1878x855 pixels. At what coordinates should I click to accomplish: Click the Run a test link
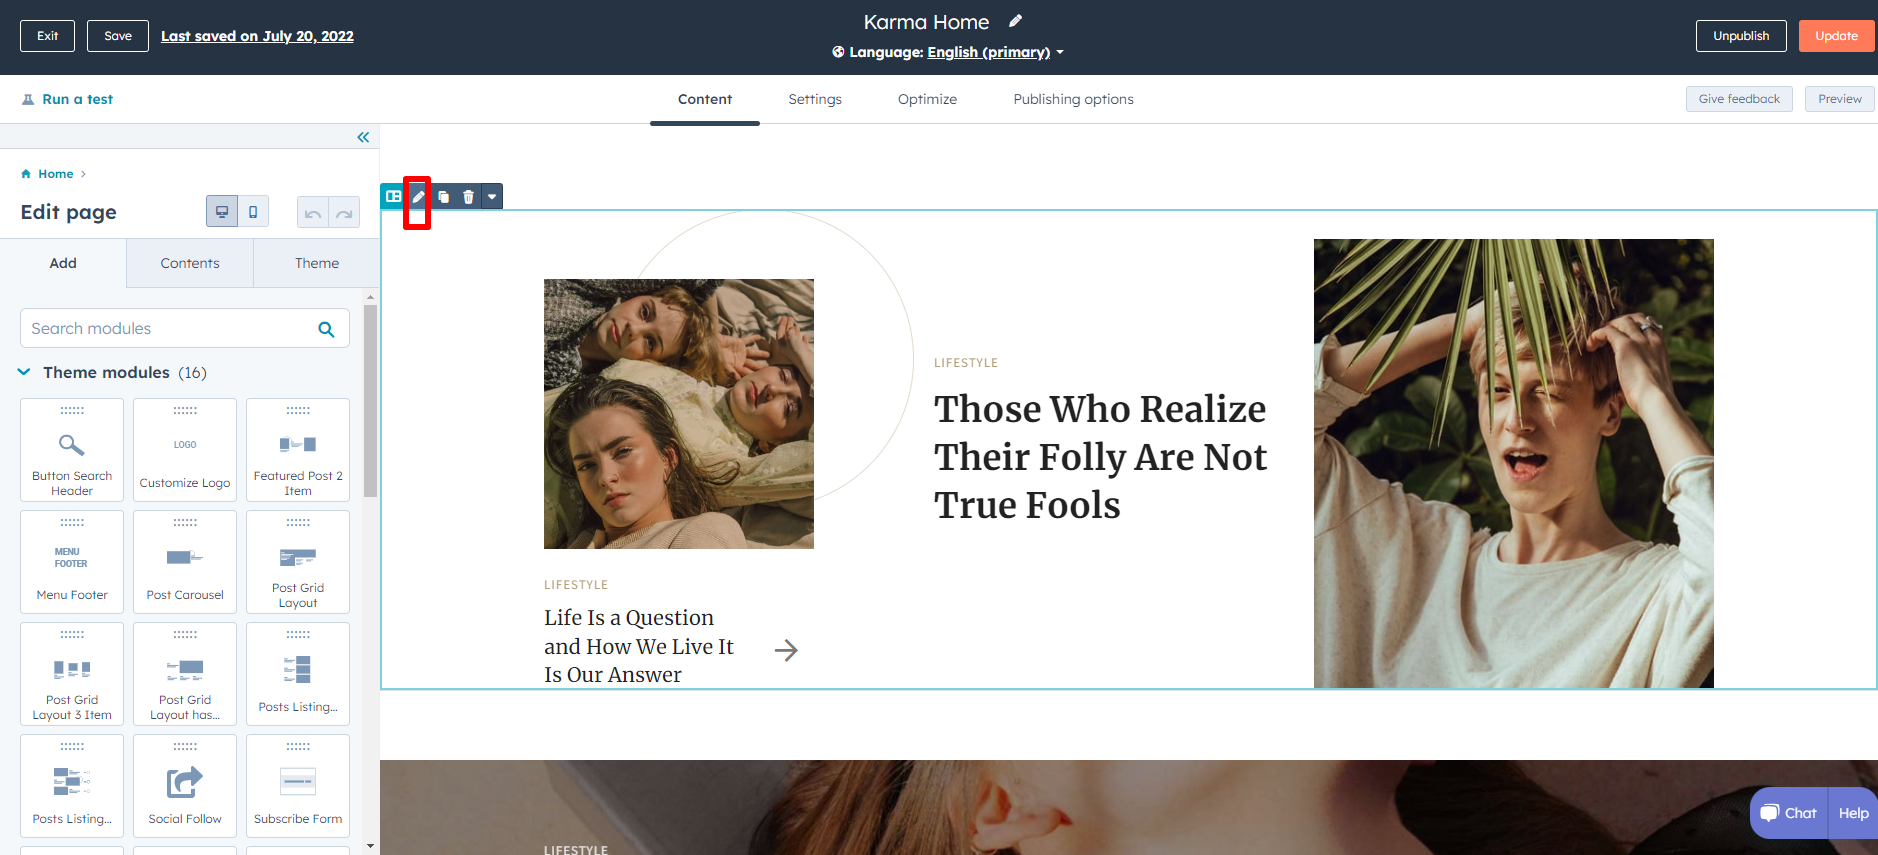[x=67, y=99]
